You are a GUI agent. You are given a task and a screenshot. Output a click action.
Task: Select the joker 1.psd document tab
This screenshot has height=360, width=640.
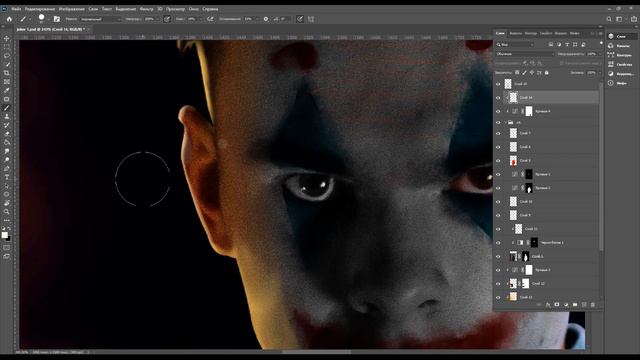coord(51,29)
